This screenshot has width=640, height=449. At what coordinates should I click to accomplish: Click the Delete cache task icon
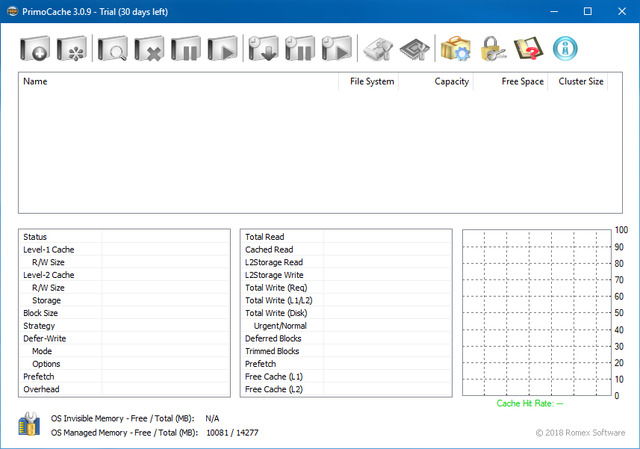(x=149, y=48)
